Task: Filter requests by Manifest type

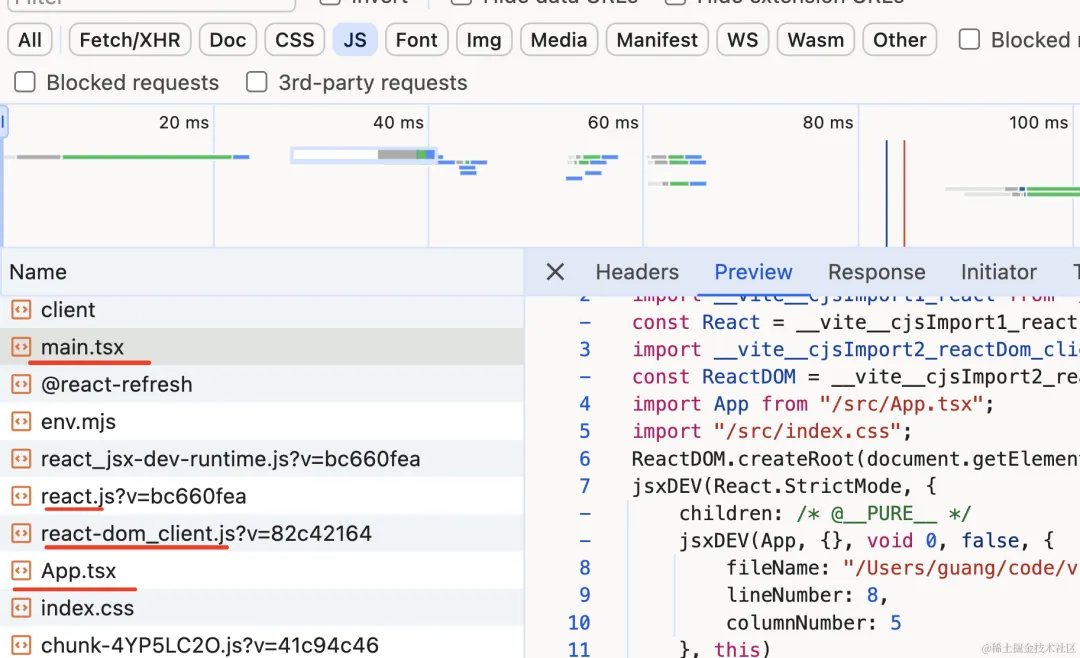Action: coord(657,40)
